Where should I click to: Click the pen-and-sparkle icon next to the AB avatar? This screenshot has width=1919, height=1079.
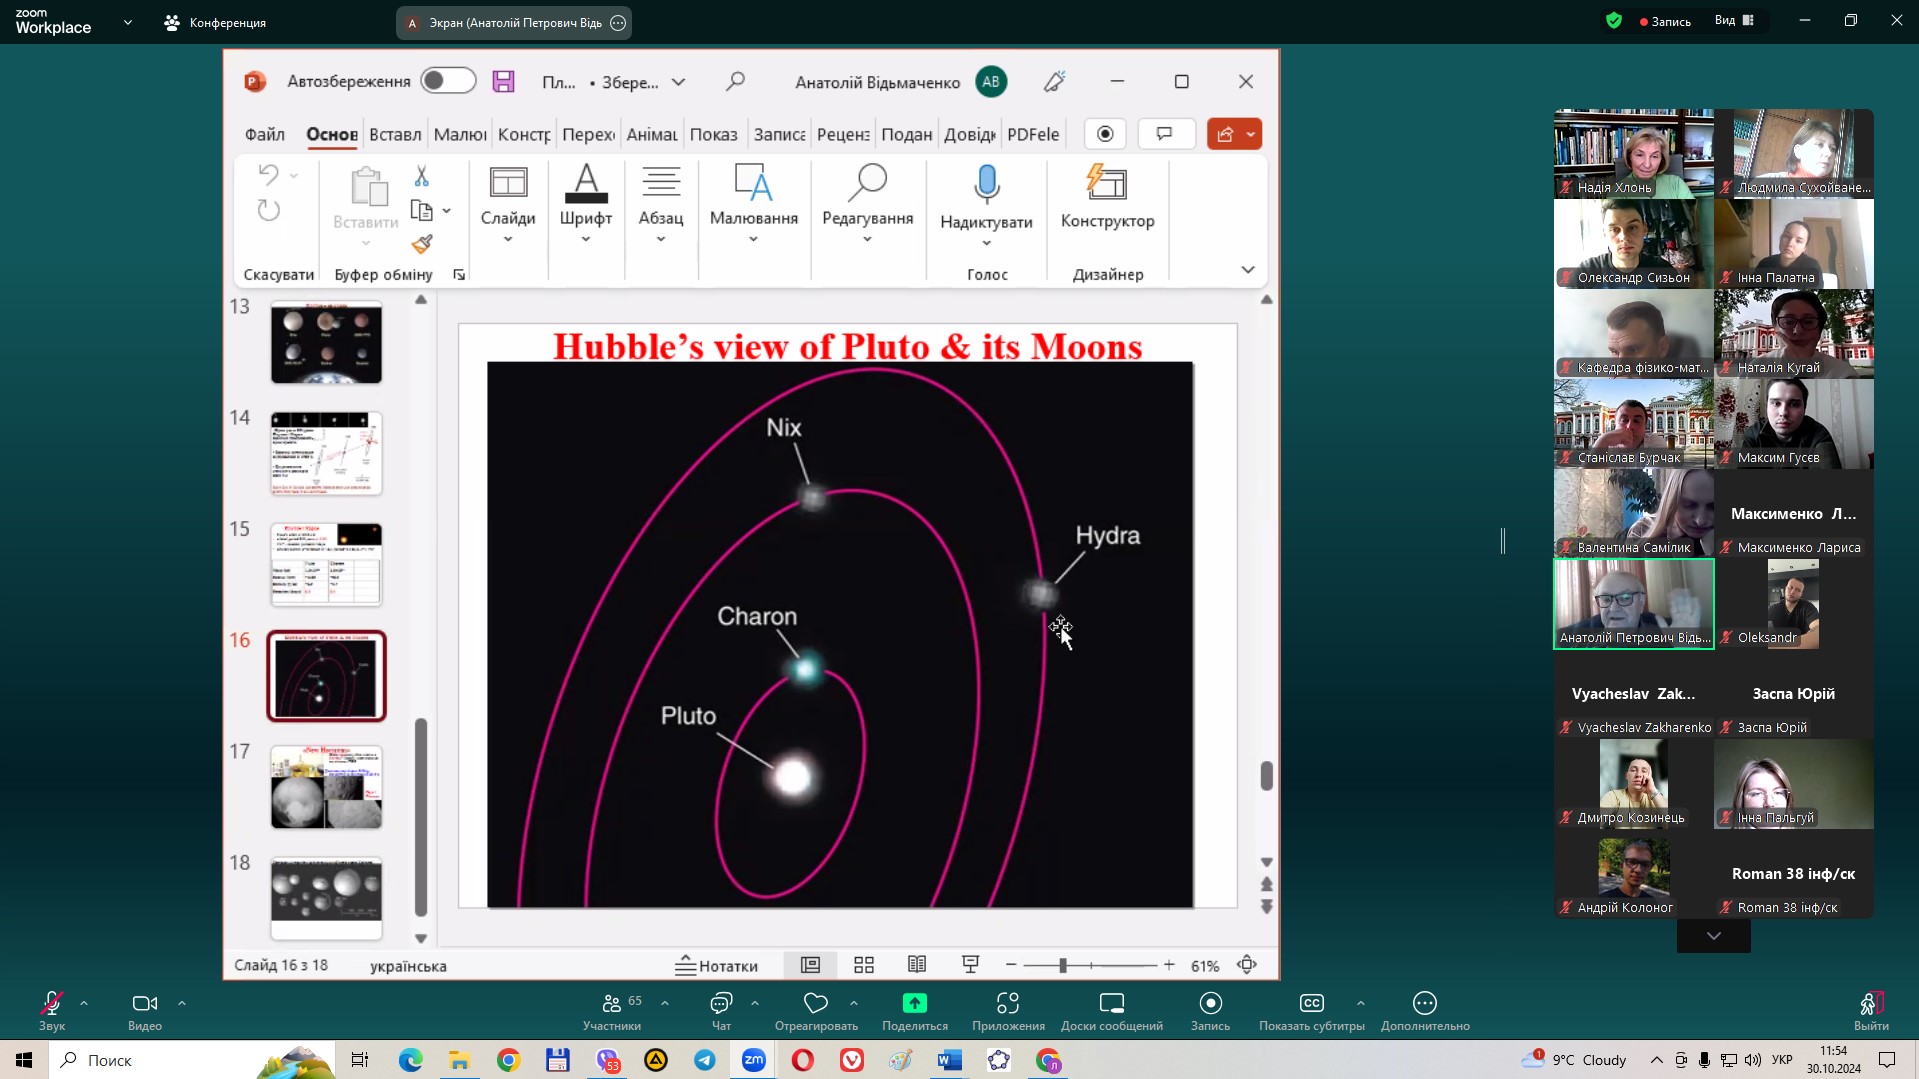point(1054,82)
